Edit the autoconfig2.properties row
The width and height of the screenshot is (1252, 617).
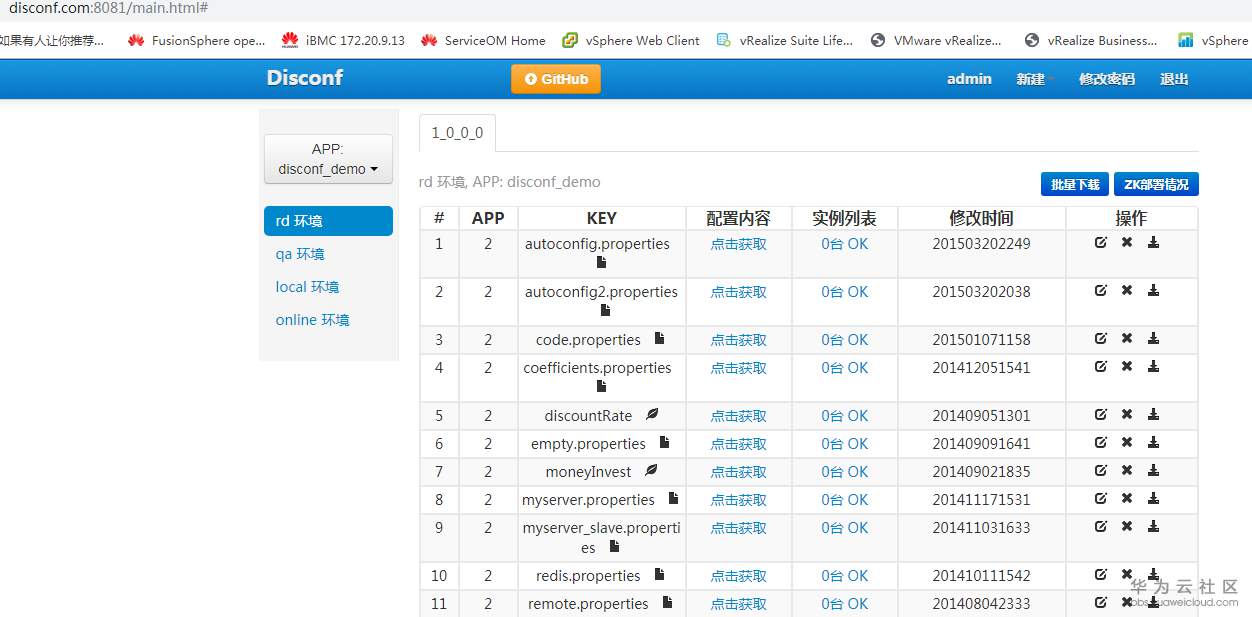[x=1101, y=290]
